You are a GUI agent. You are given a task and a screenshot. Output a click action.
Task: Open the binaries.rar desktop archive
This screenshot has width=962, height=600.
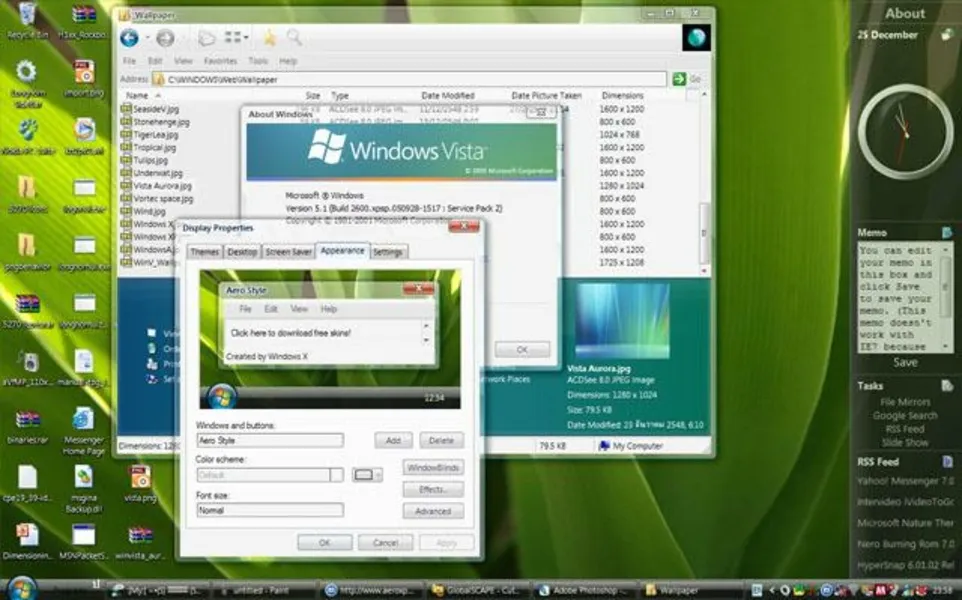tap(27, 428)
